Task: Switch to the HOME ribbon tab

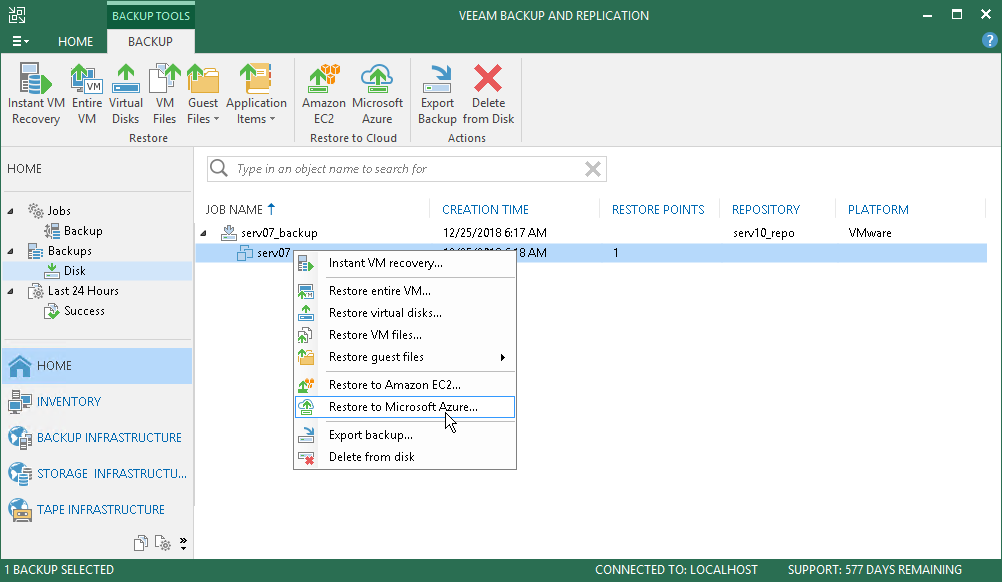Action: click(75, 42)
